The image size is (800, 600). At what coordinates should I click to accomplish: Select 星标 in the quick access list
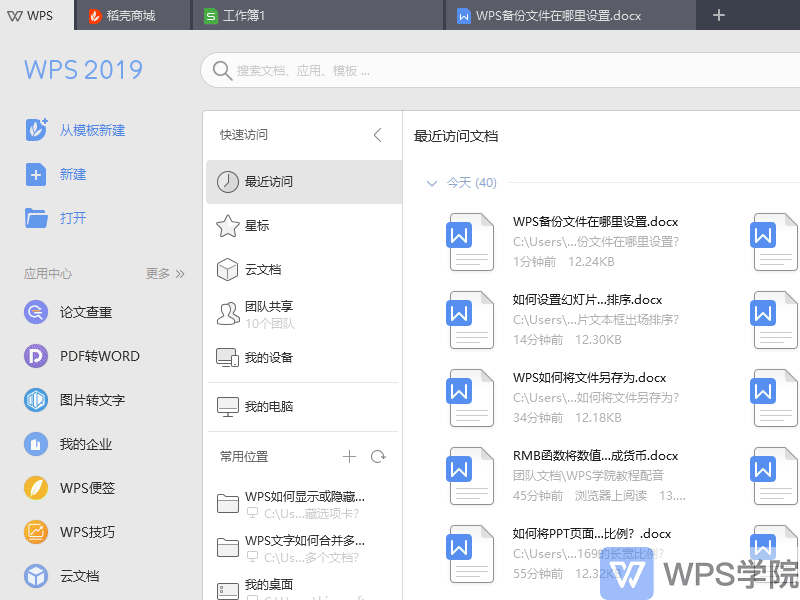tap(257, 226)
